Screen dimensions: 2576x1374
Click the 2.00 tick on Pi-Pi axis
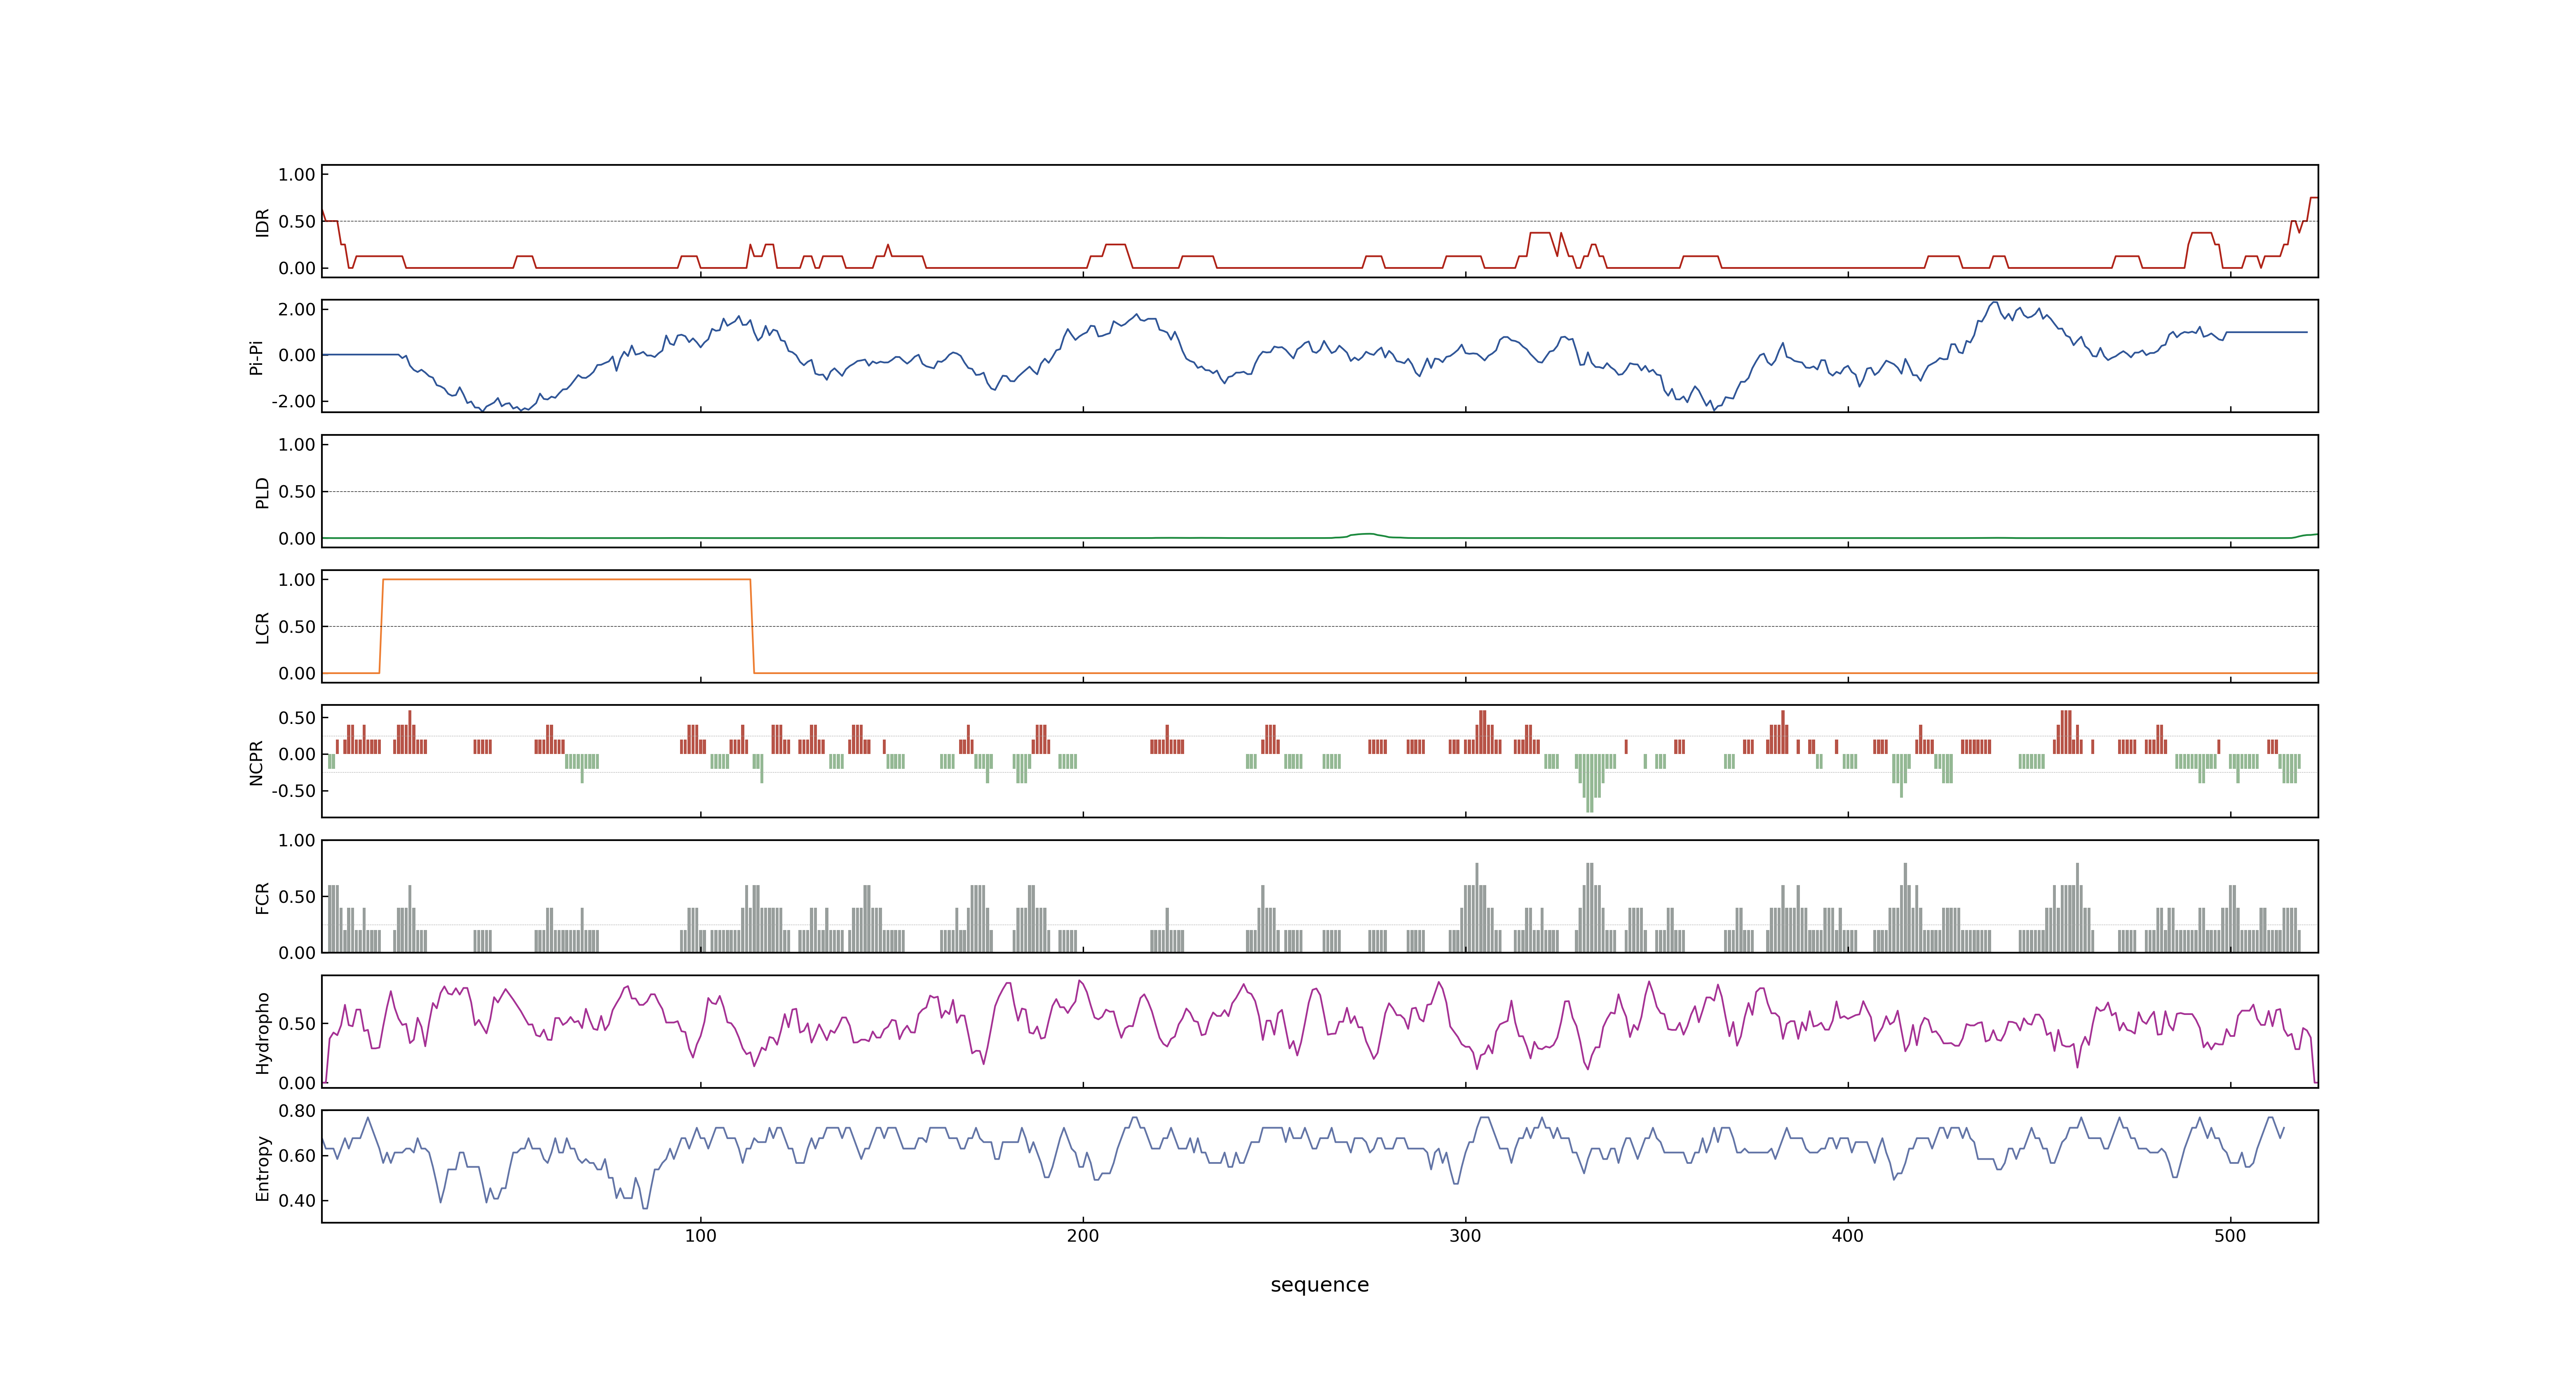pos(297,309)
